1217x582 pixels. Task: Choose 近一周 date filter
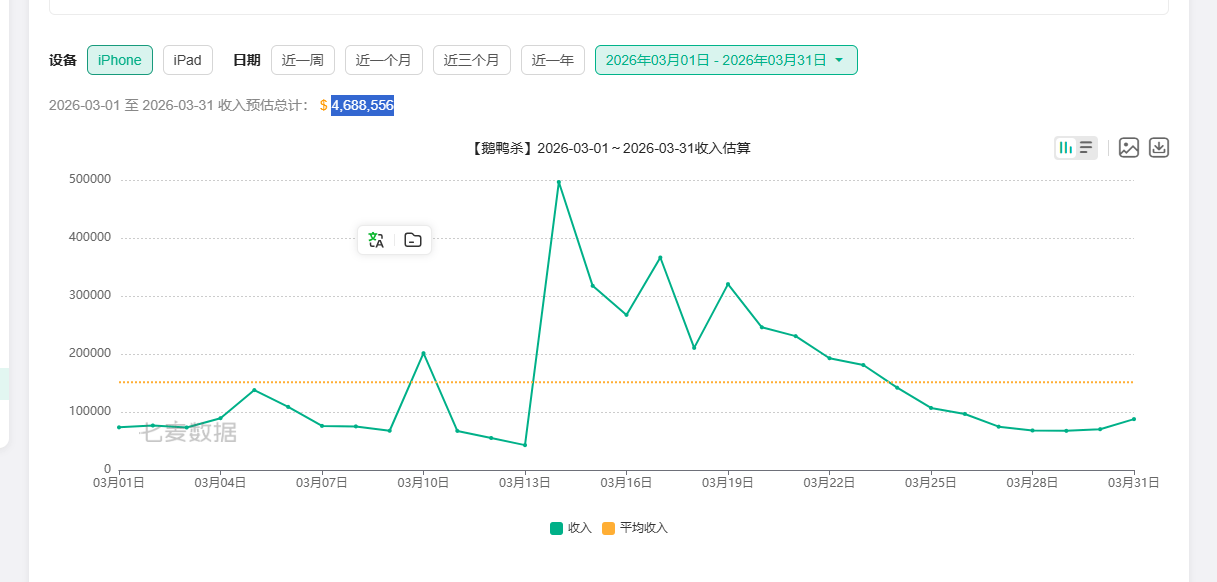303,60
